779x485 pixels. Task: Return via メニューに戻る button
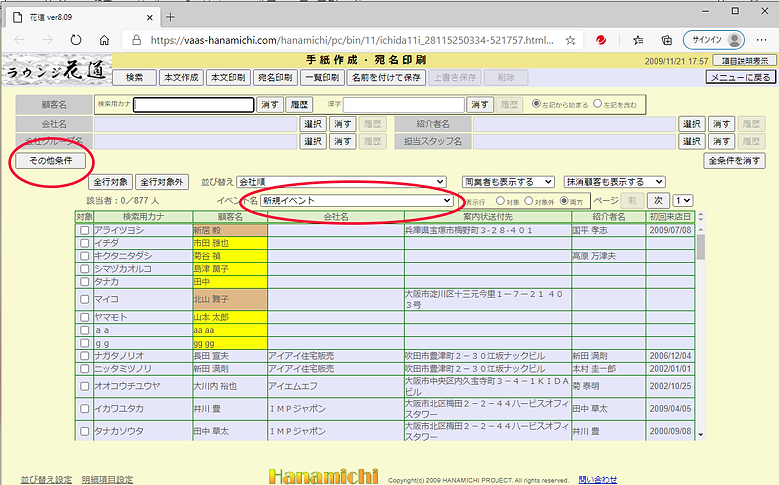[740, 77]
